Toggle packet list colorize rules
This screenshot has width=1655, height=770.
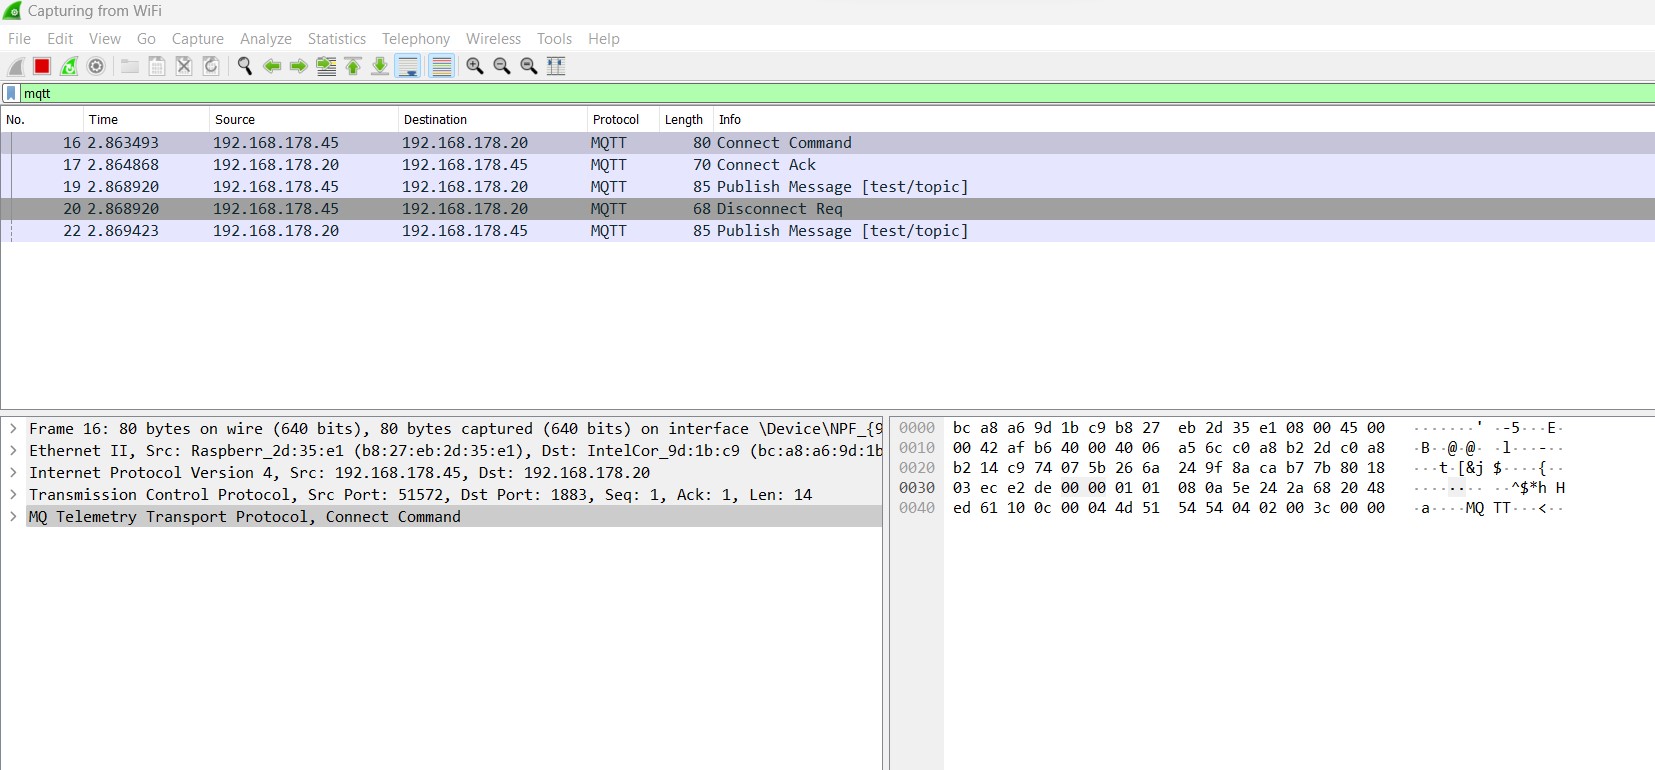(x=441, y=66)
